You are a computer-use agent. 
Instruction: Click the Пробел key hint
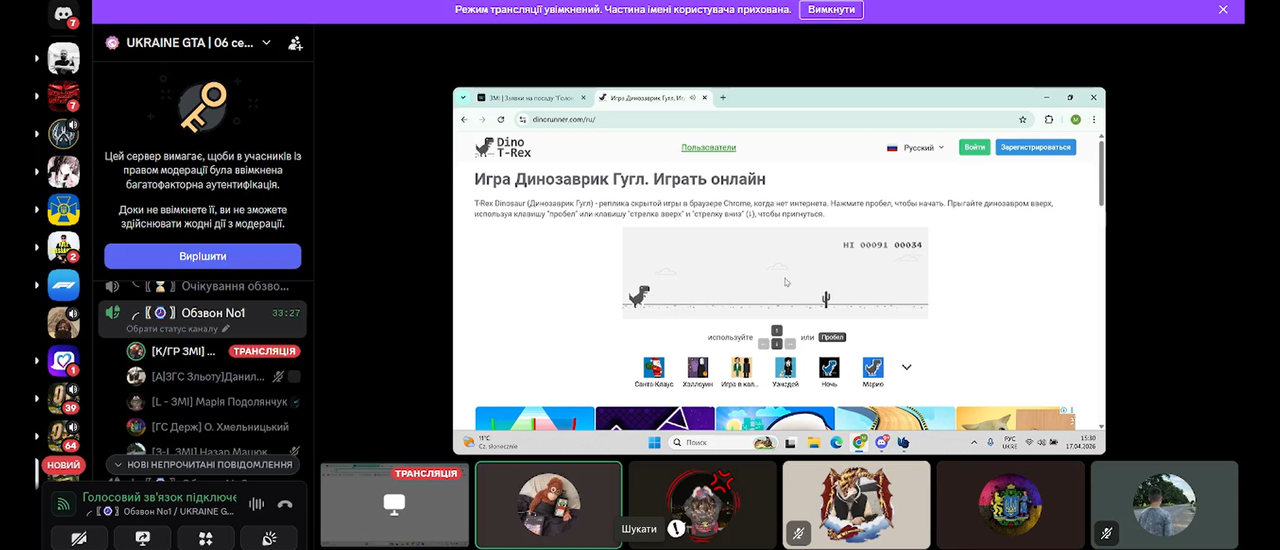(x=832, y=337)
